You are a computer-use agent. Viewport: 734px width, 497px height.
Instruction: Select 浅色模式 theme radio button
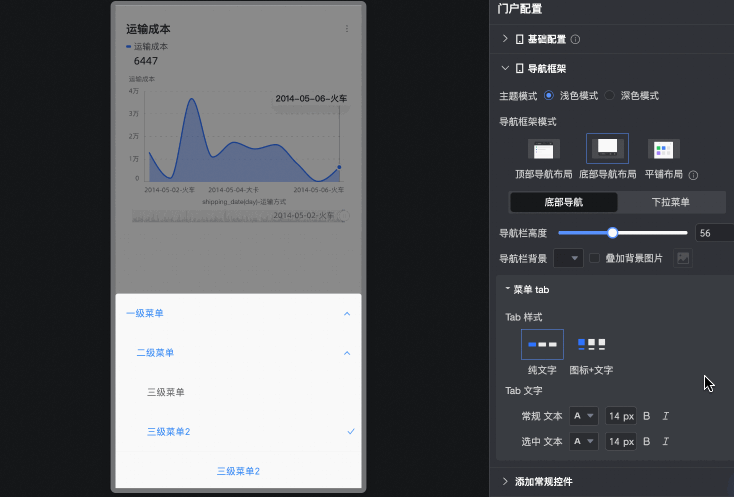click(549, 95)
